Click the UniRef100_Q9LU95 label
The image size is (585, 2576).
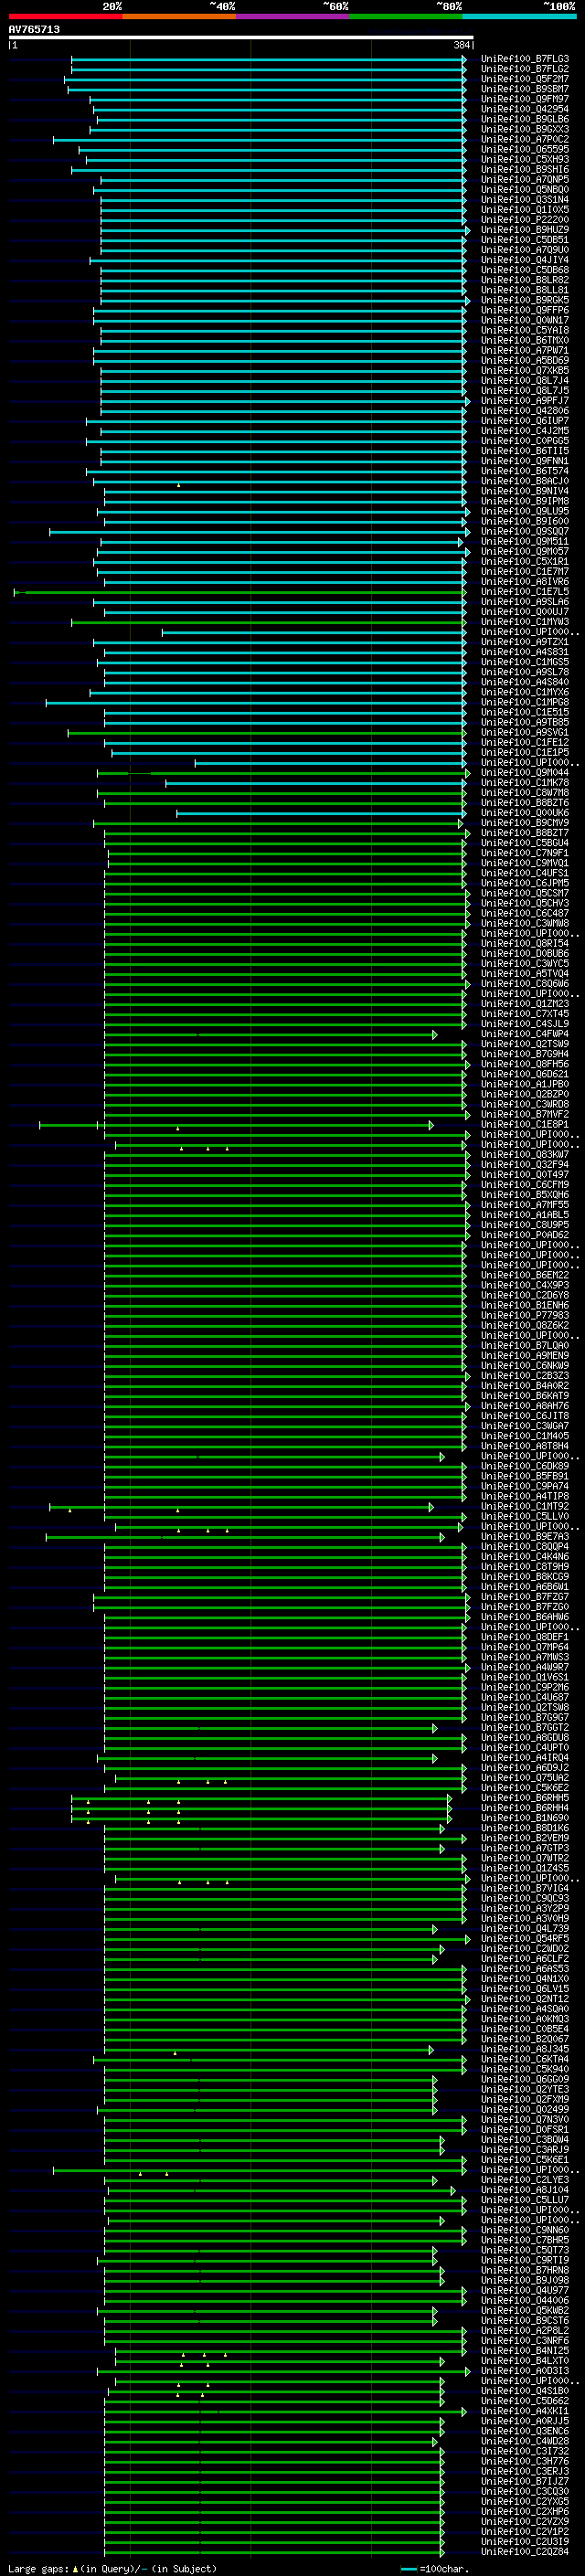point(525,511)
